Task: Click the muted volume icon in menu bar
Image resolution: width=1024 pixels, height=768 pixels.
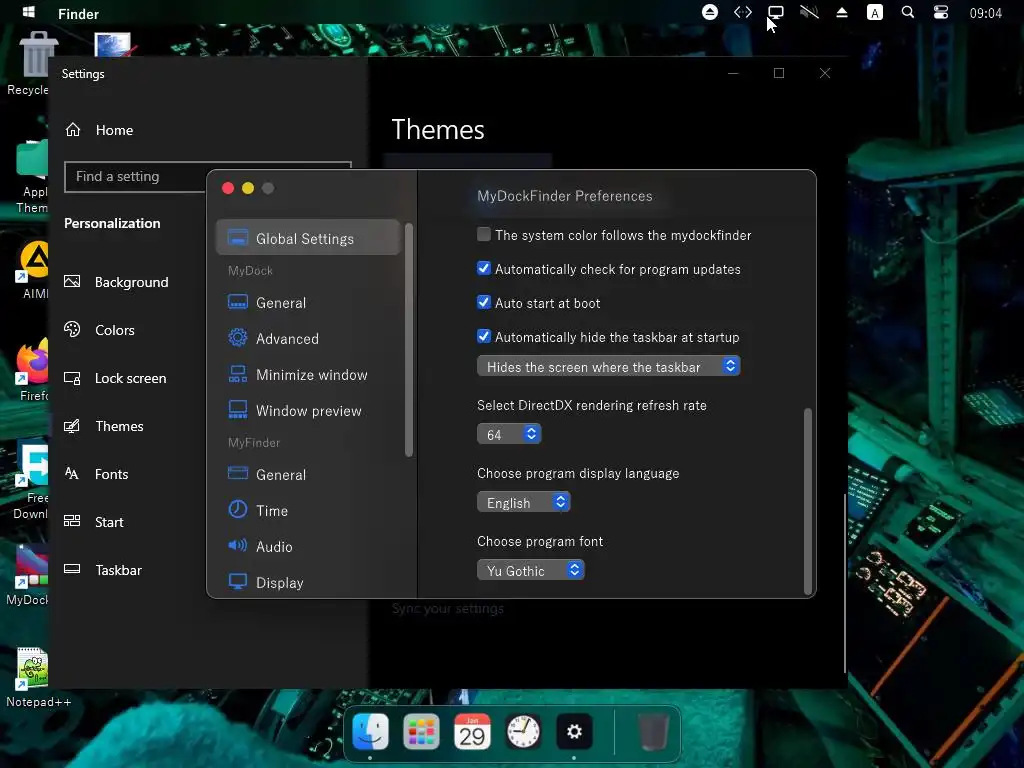Action: click(809, 12)
